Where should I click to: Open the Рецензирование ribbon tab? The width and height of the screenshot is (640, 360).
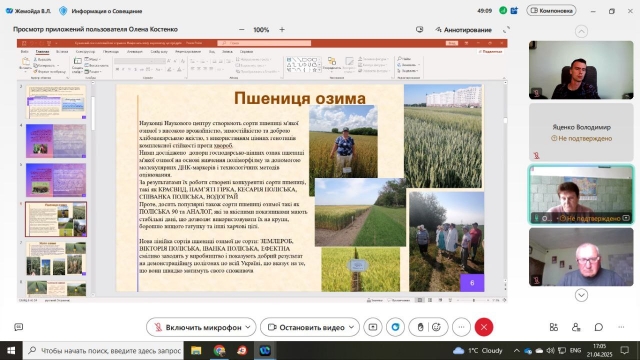(188, 52)
